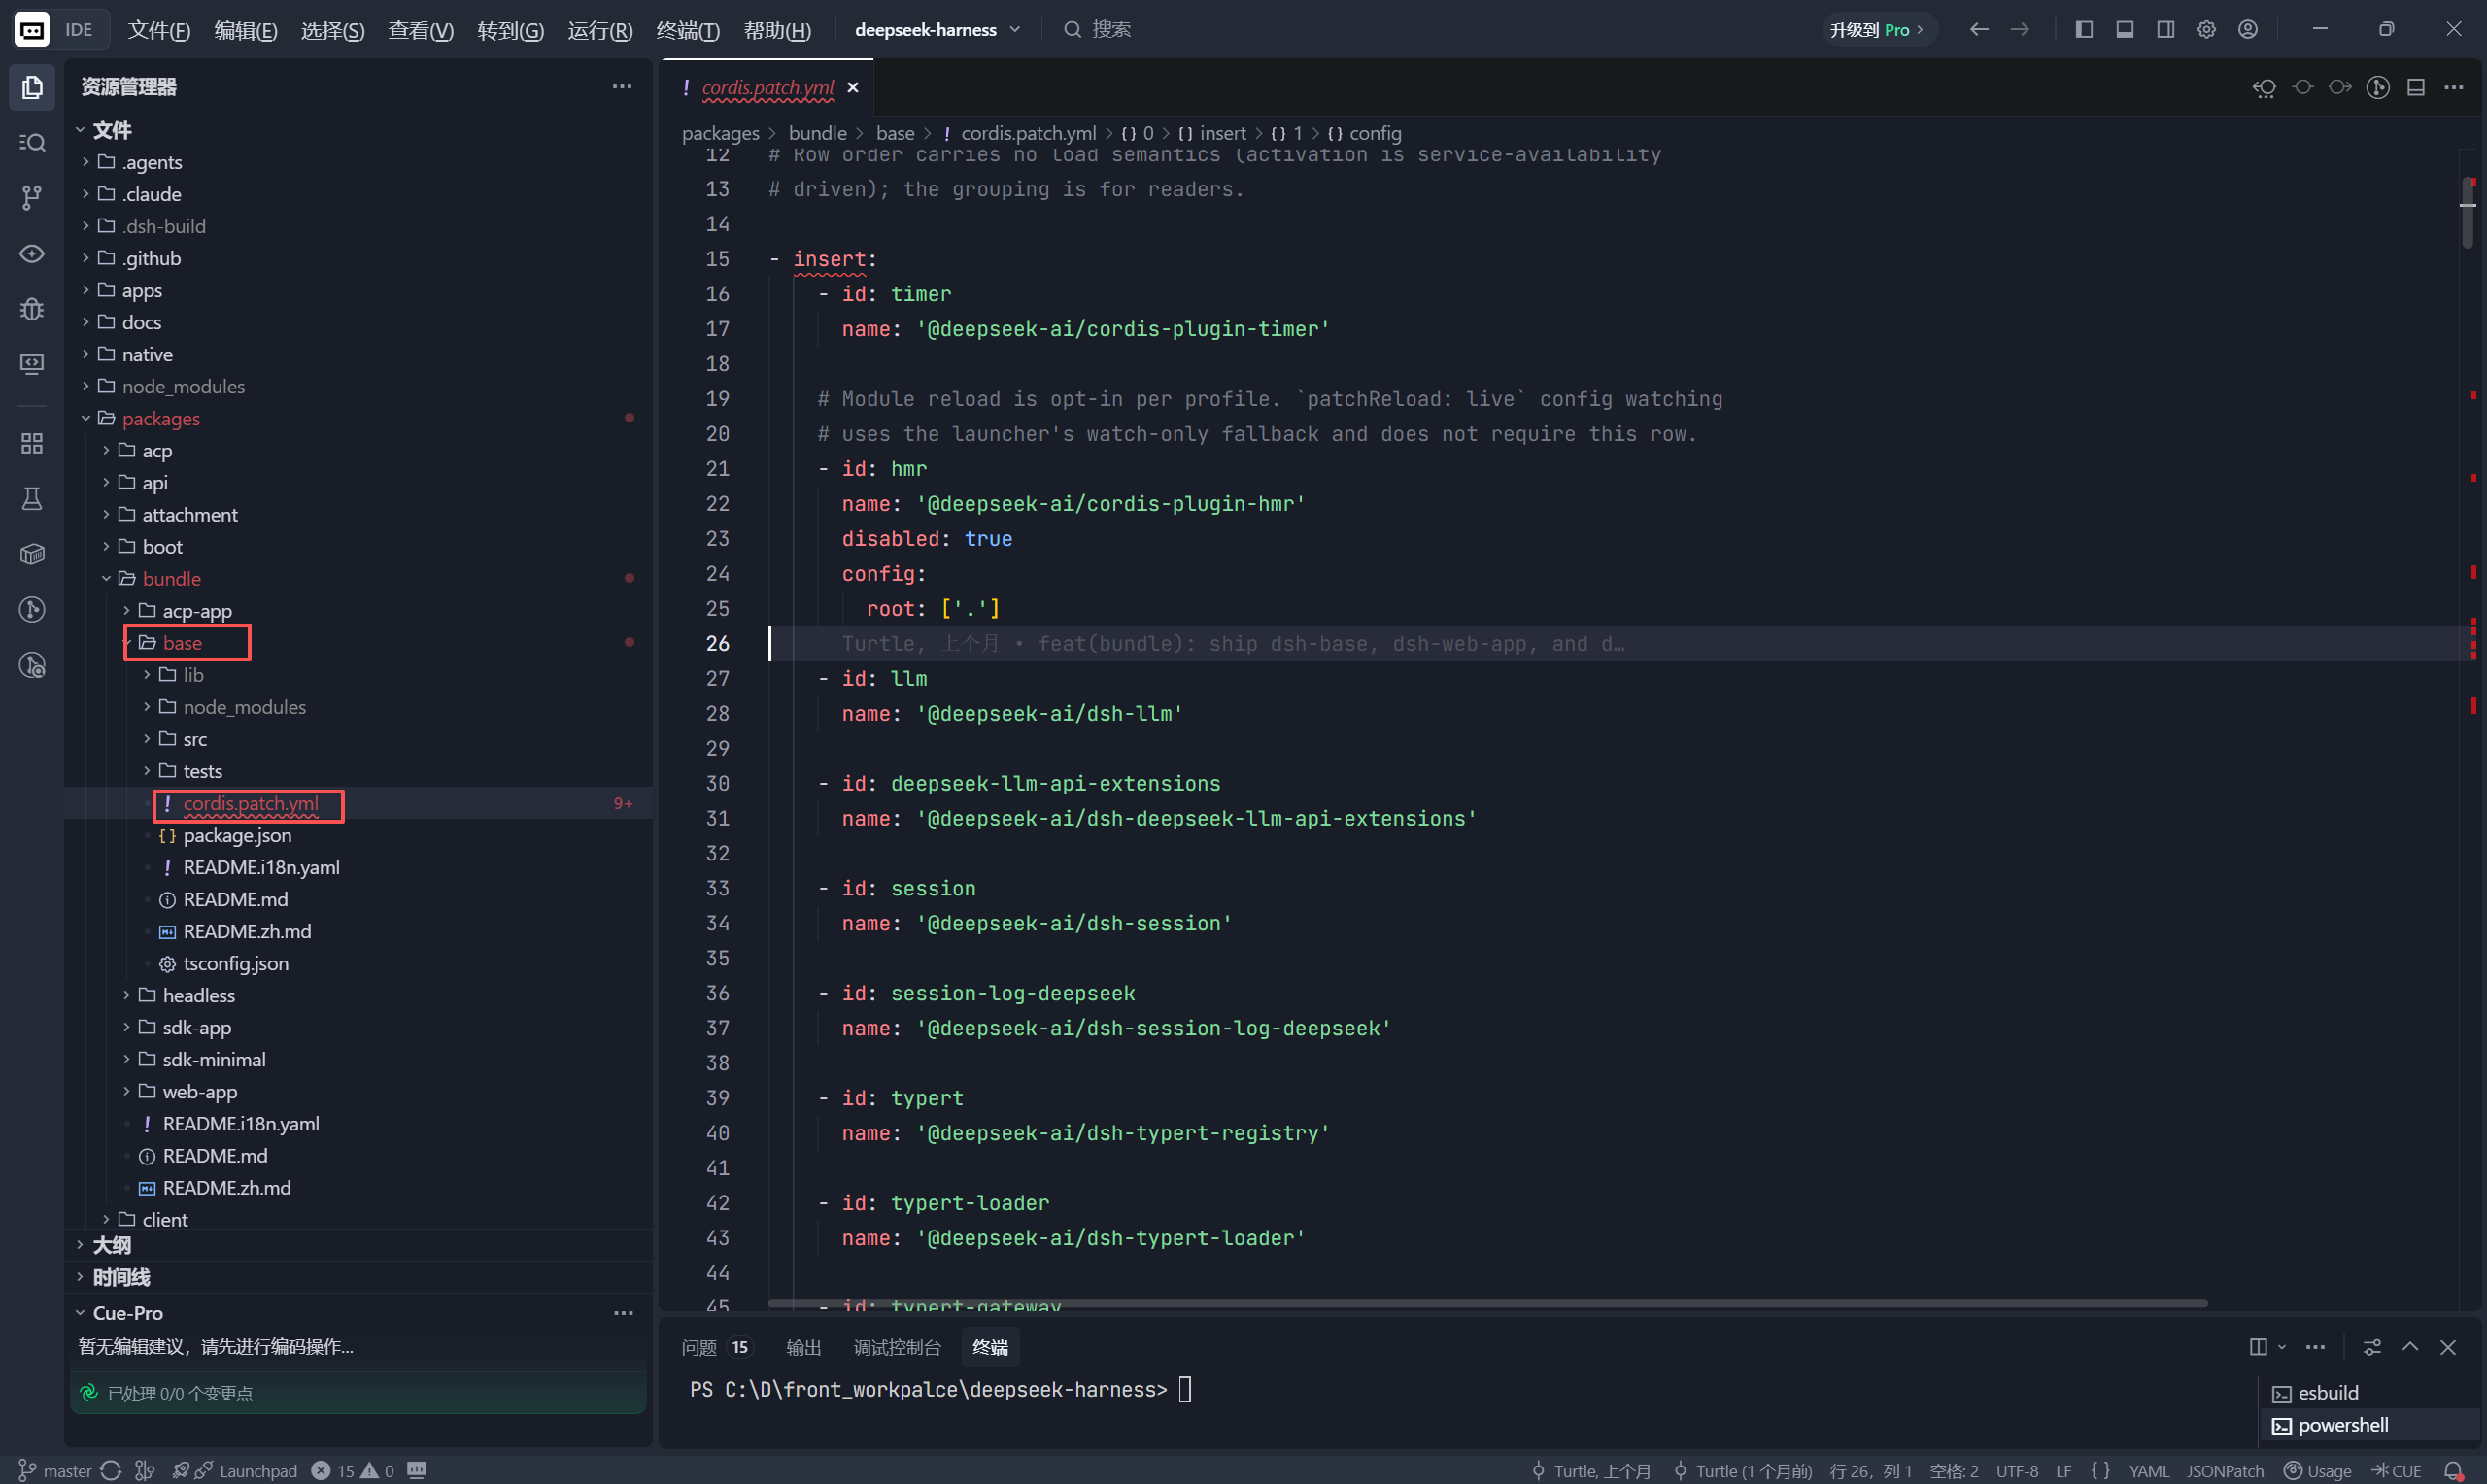The width and height of the screenshot is (2487, 1484).
Task: Toggle the primary side bar layout
Action: [x=2084, y=29]
